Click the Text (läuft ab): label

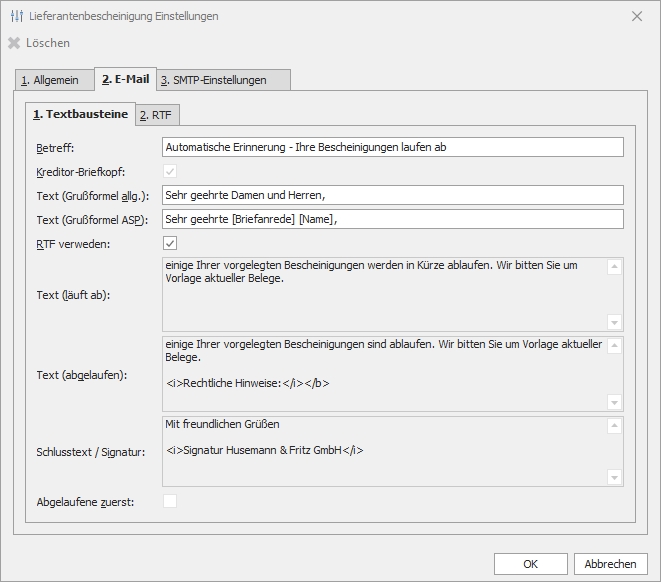pyautogui.click(x=73, y=295)
